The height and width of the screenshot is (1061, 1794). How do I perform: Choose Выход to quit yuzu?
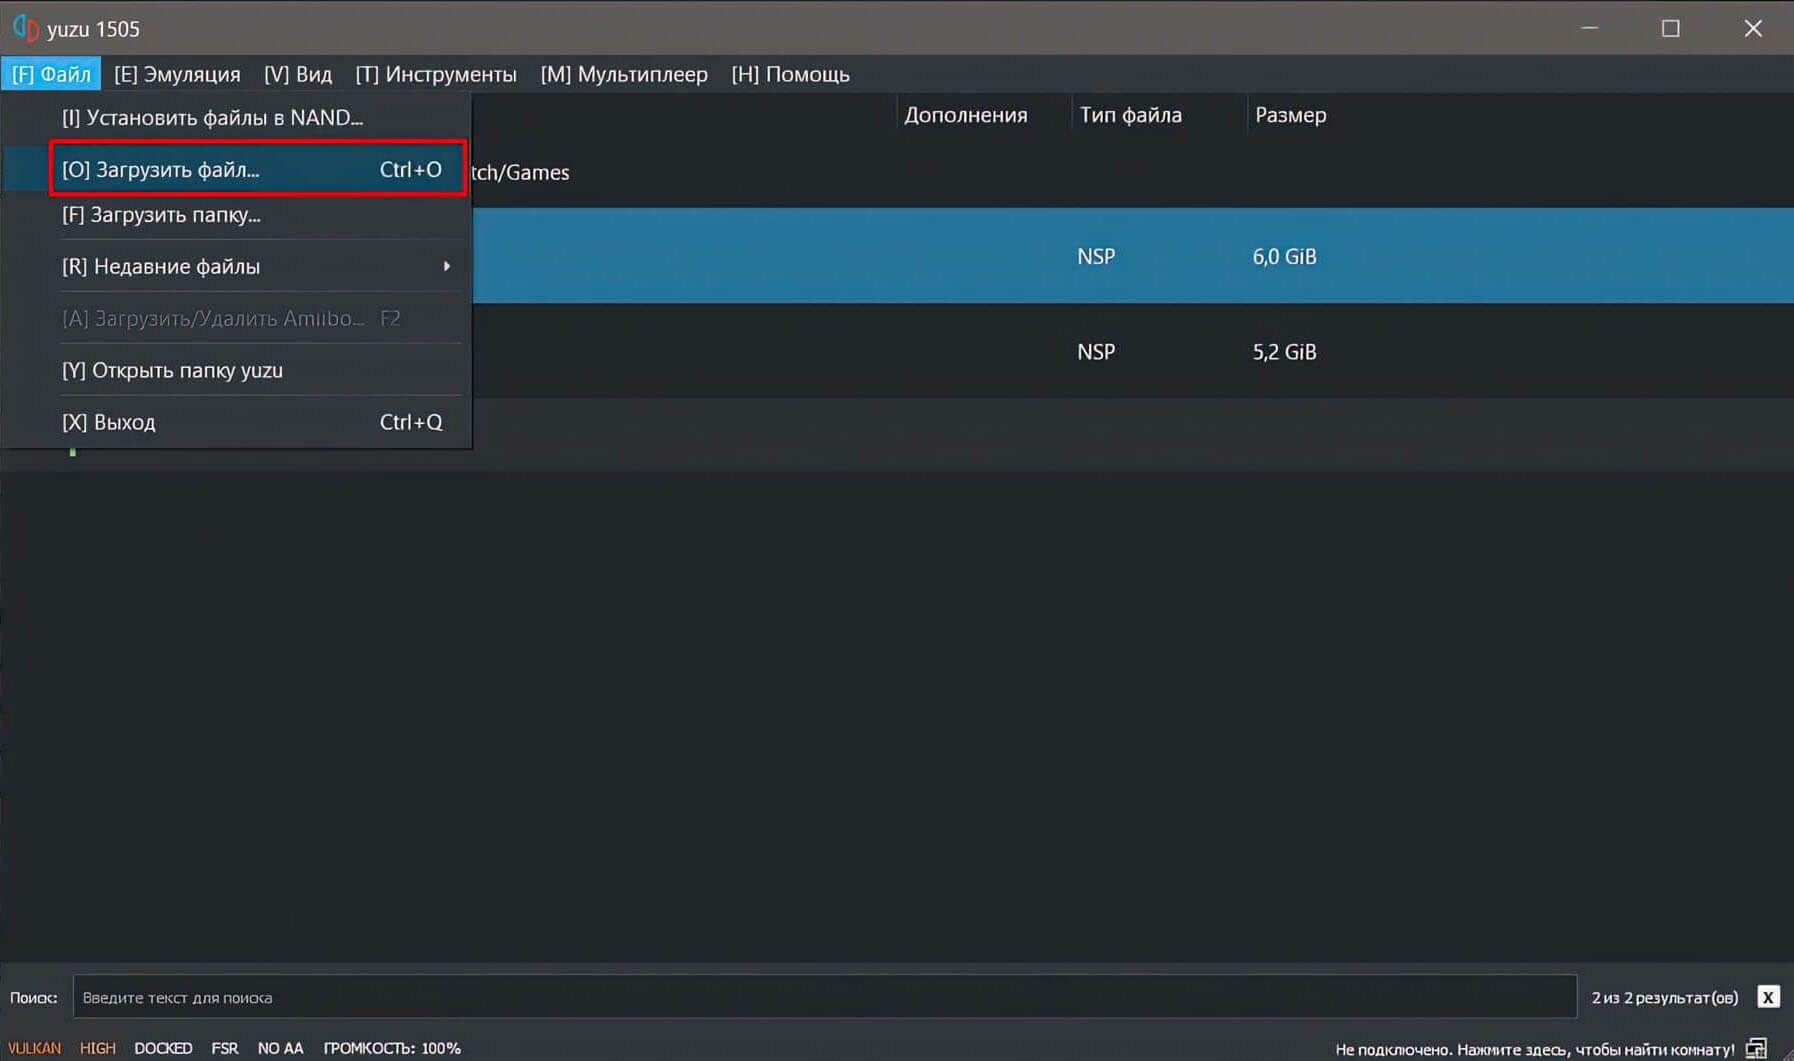coord(109,422)
